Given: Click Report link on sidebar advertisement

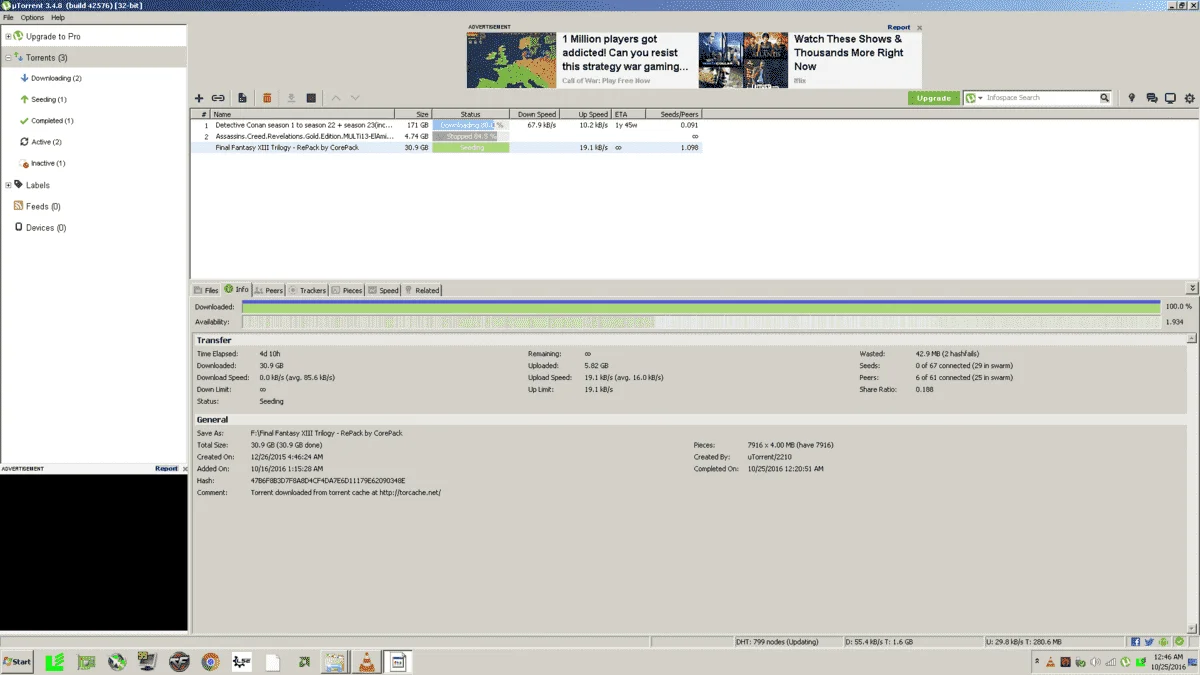Looking at the screenshot, I should [x=166, y=469].
